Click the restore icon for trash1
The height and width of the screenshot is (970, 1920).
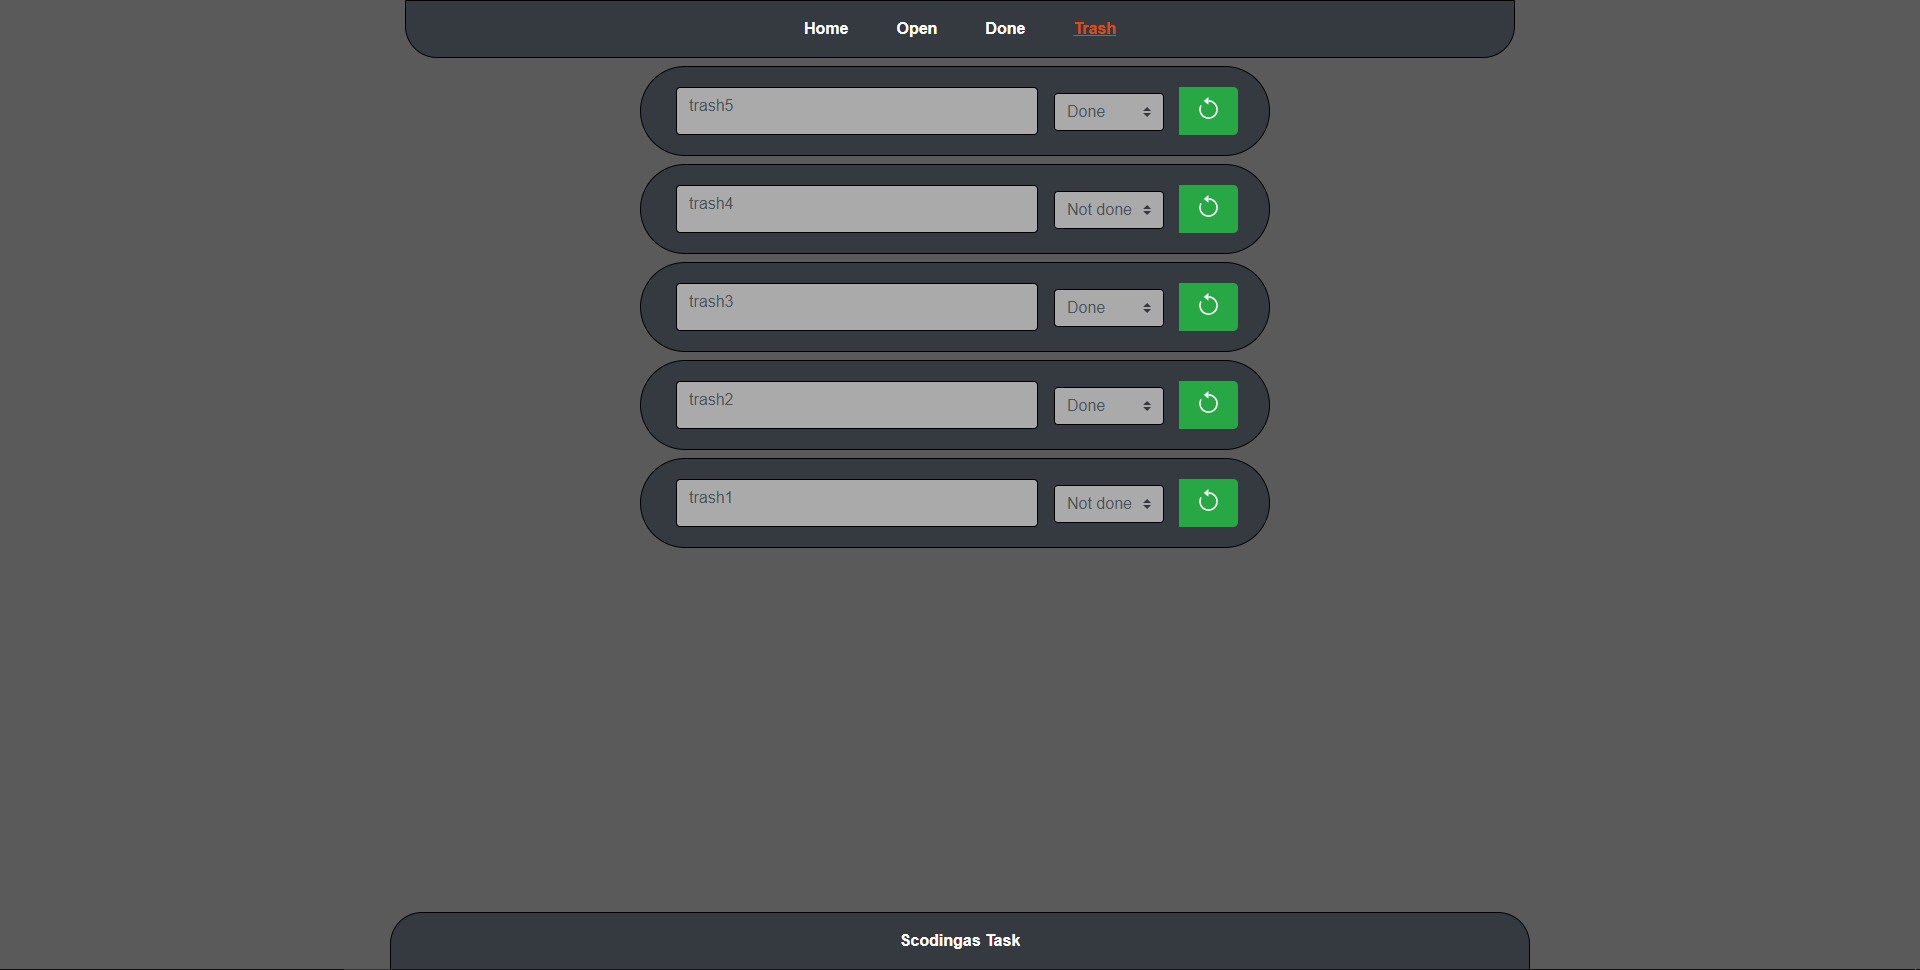click(1207, 502)
